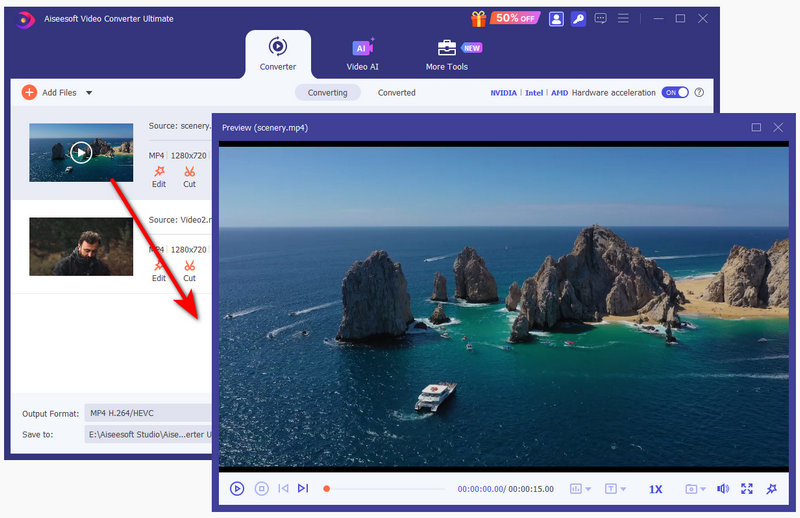Jump to the next frame in preview
800x518 pixels.
303,489
